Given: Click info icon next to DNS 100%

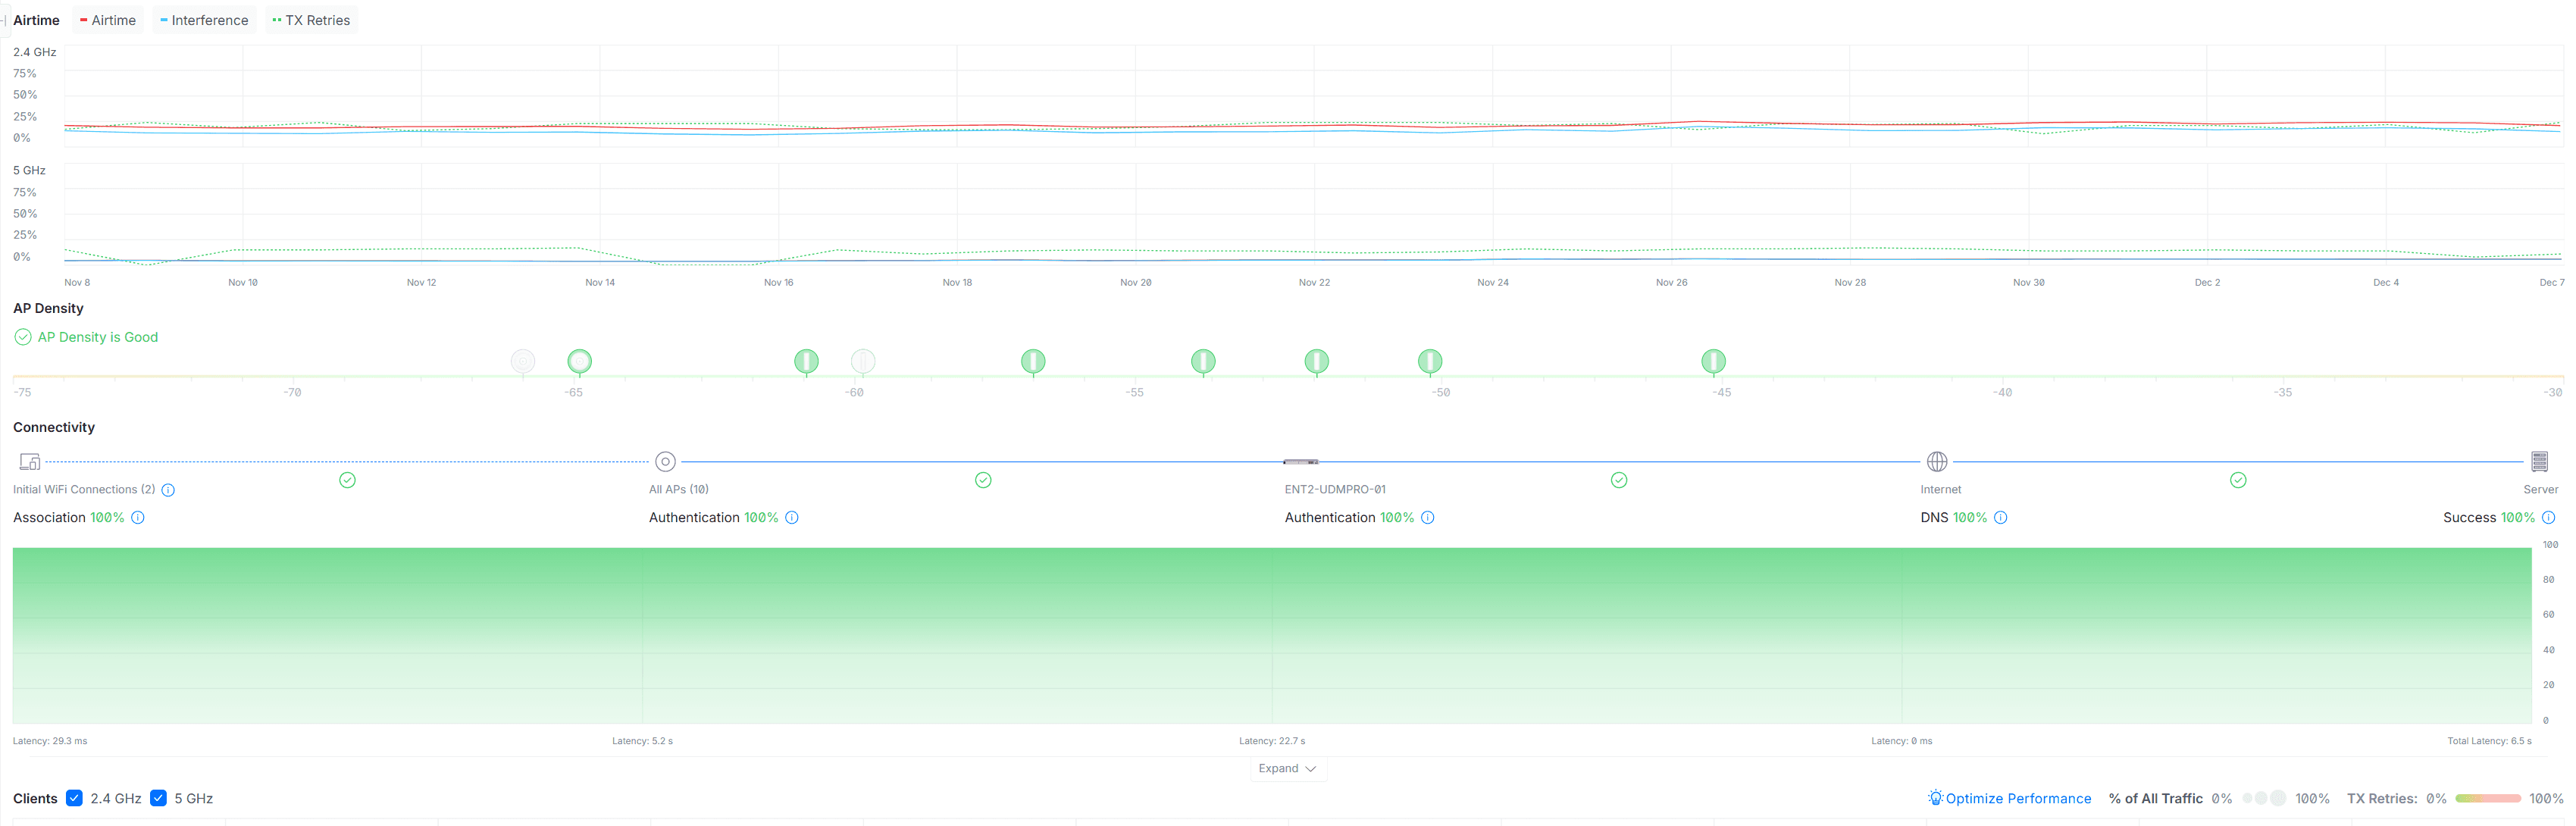Looking at the screenshot, I should pos(2000,518).
